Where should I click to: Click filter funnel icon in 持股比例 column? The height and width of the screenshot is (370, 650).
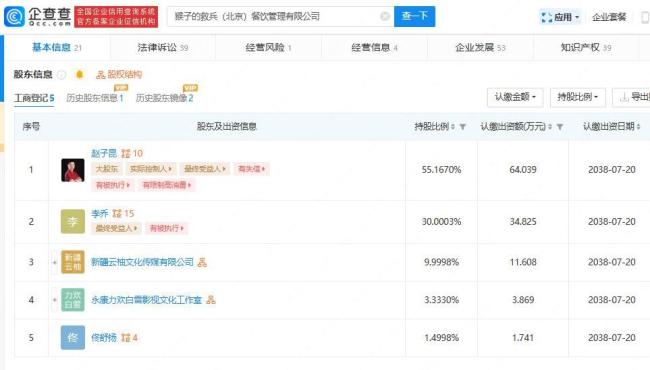tap(463, 127)
